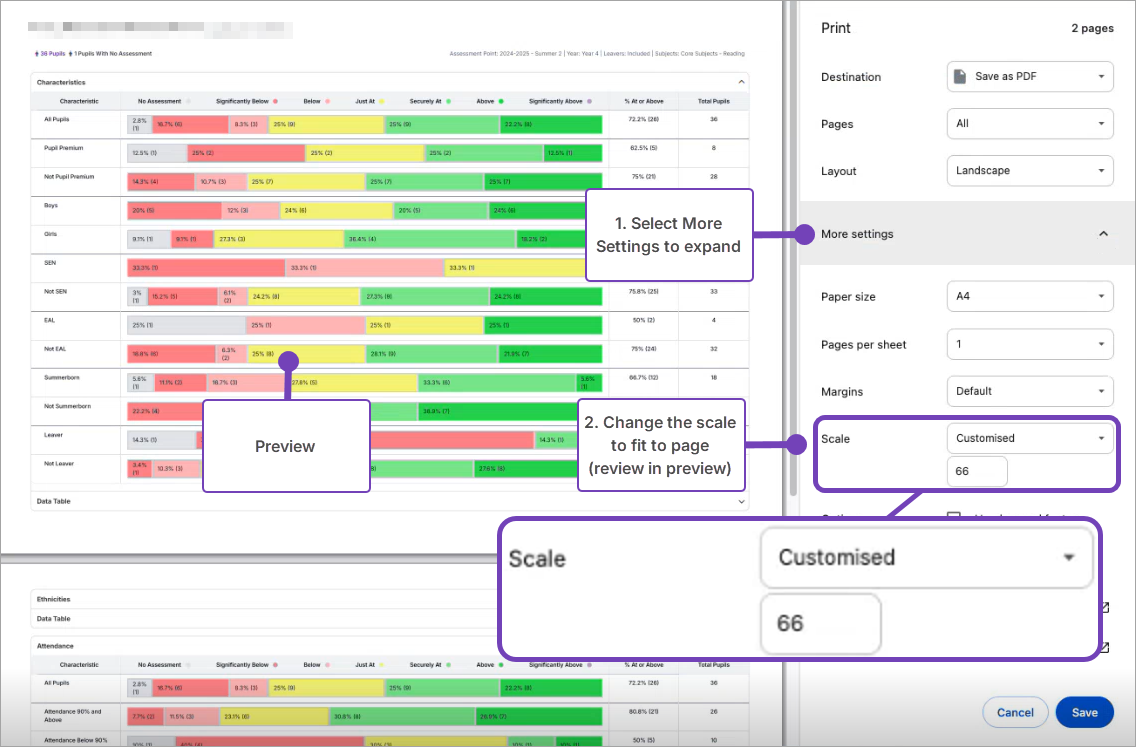Open the Pages per sheet dropdown
This screenshot has width=1136, height=747.
click(x=1030, y=343)
